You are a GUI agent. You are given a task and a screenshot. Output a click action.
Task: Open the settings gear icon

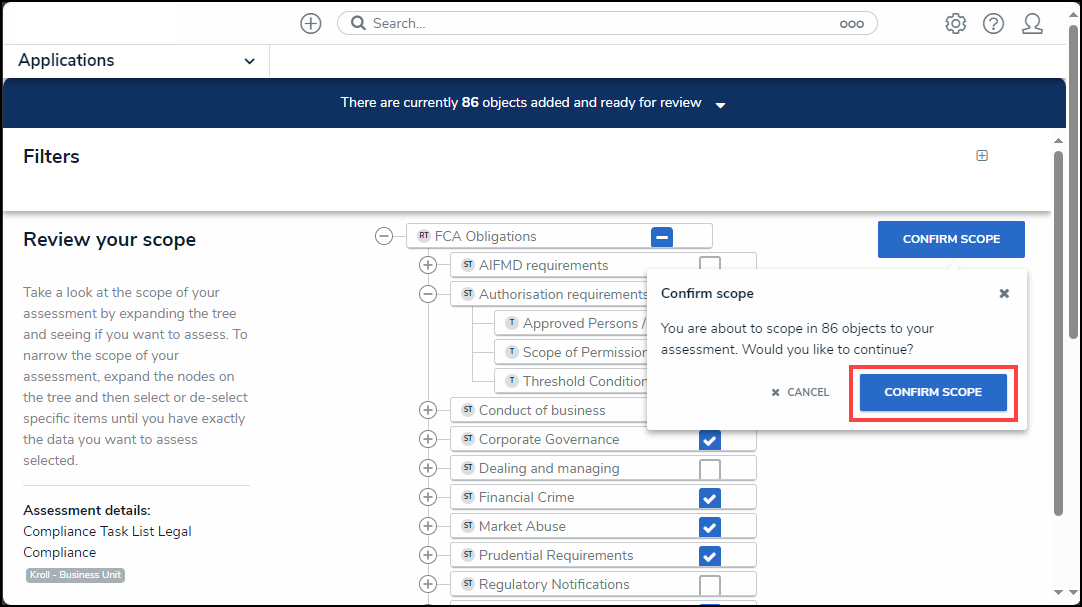[x=955, y=23]
